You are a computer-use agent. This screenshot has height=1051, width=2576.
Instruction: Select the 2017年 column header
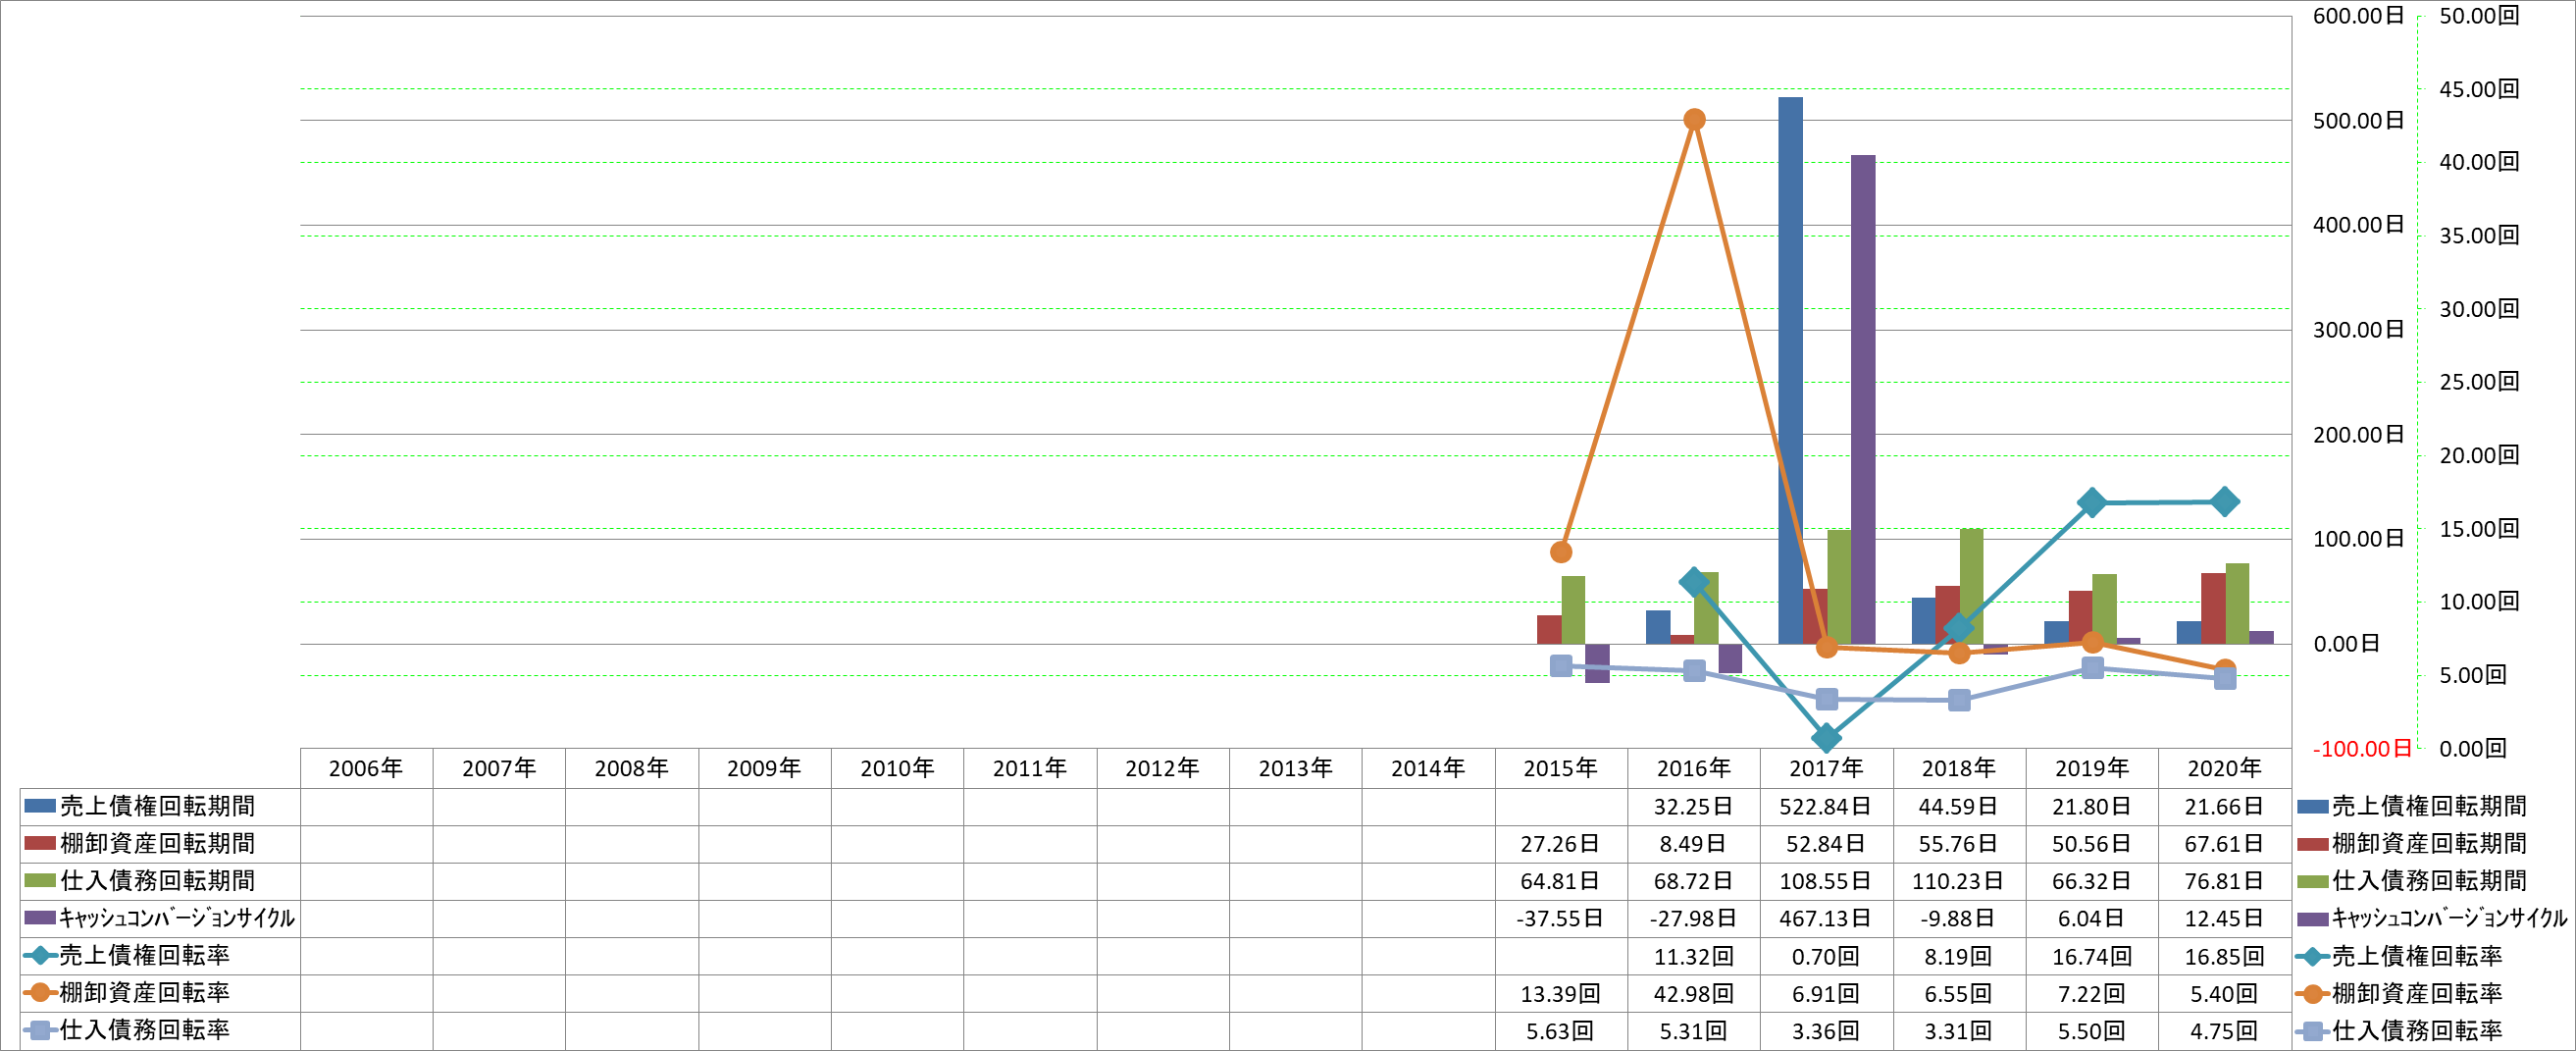tap(1826, 768)
